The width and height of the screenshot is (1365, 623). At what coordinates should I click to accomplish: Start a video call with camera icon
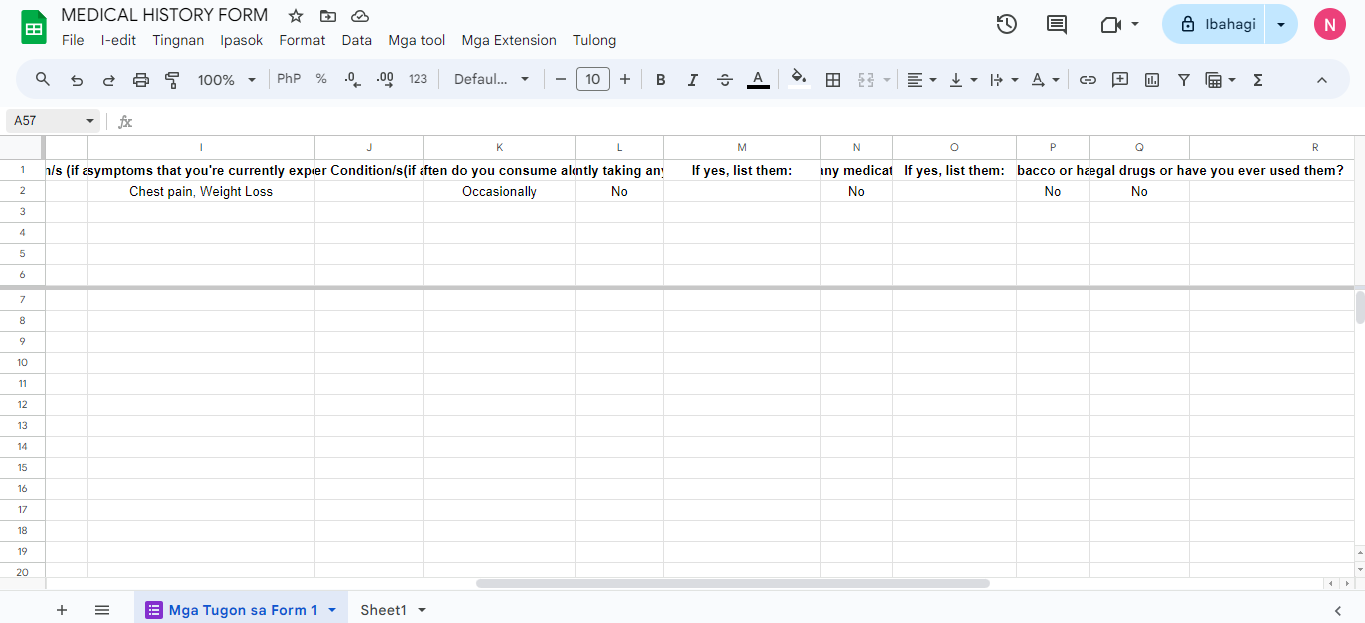(1110, 24)
